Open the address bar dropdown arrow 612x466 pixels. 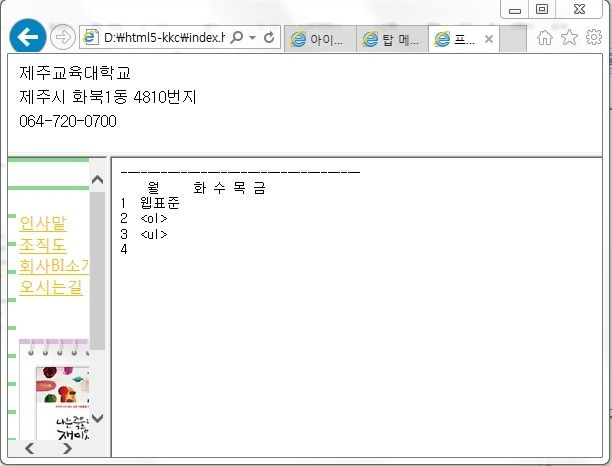(x=253, y=37)
